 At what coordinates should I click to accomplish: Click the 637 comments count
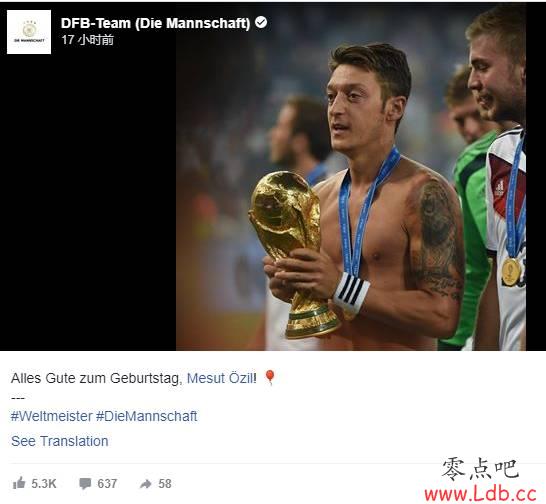click(107, 483)
